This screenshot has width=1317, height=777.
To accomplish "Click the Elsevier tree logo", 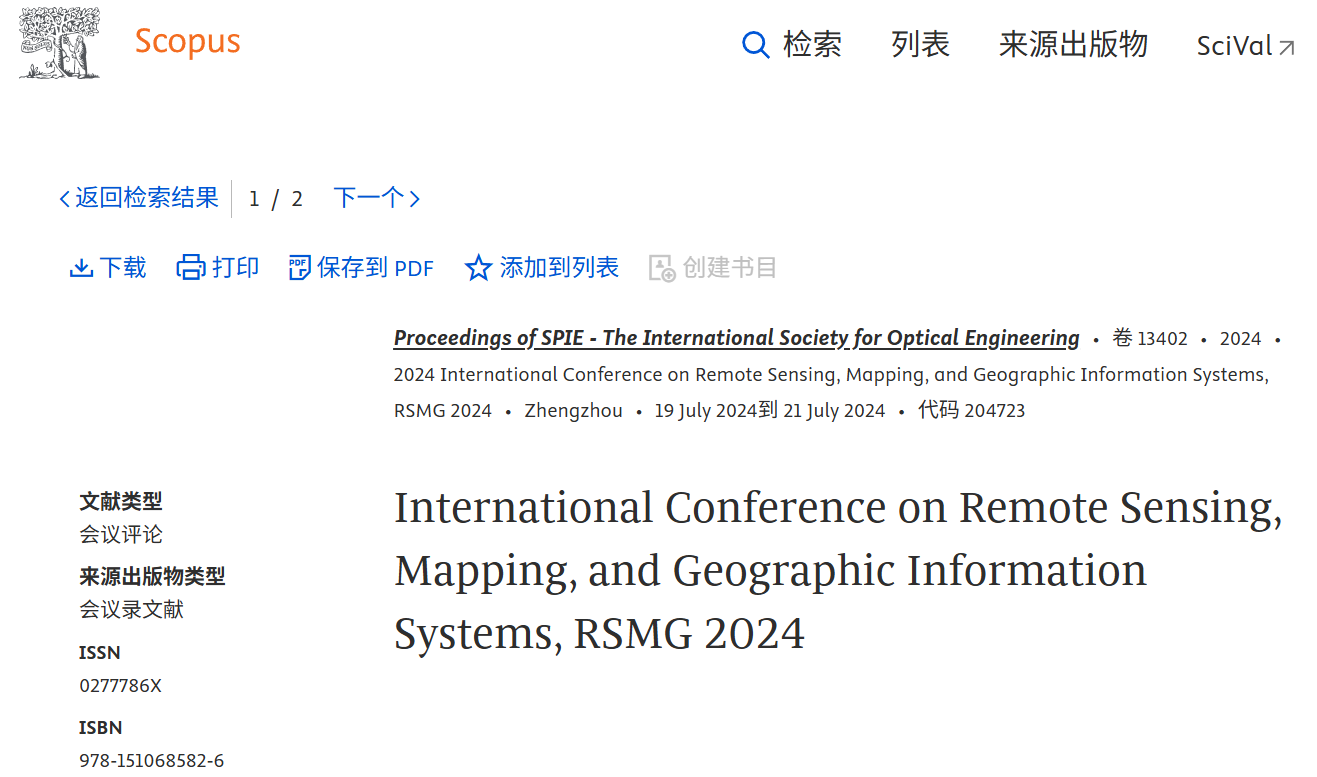I will coord(60,43).
